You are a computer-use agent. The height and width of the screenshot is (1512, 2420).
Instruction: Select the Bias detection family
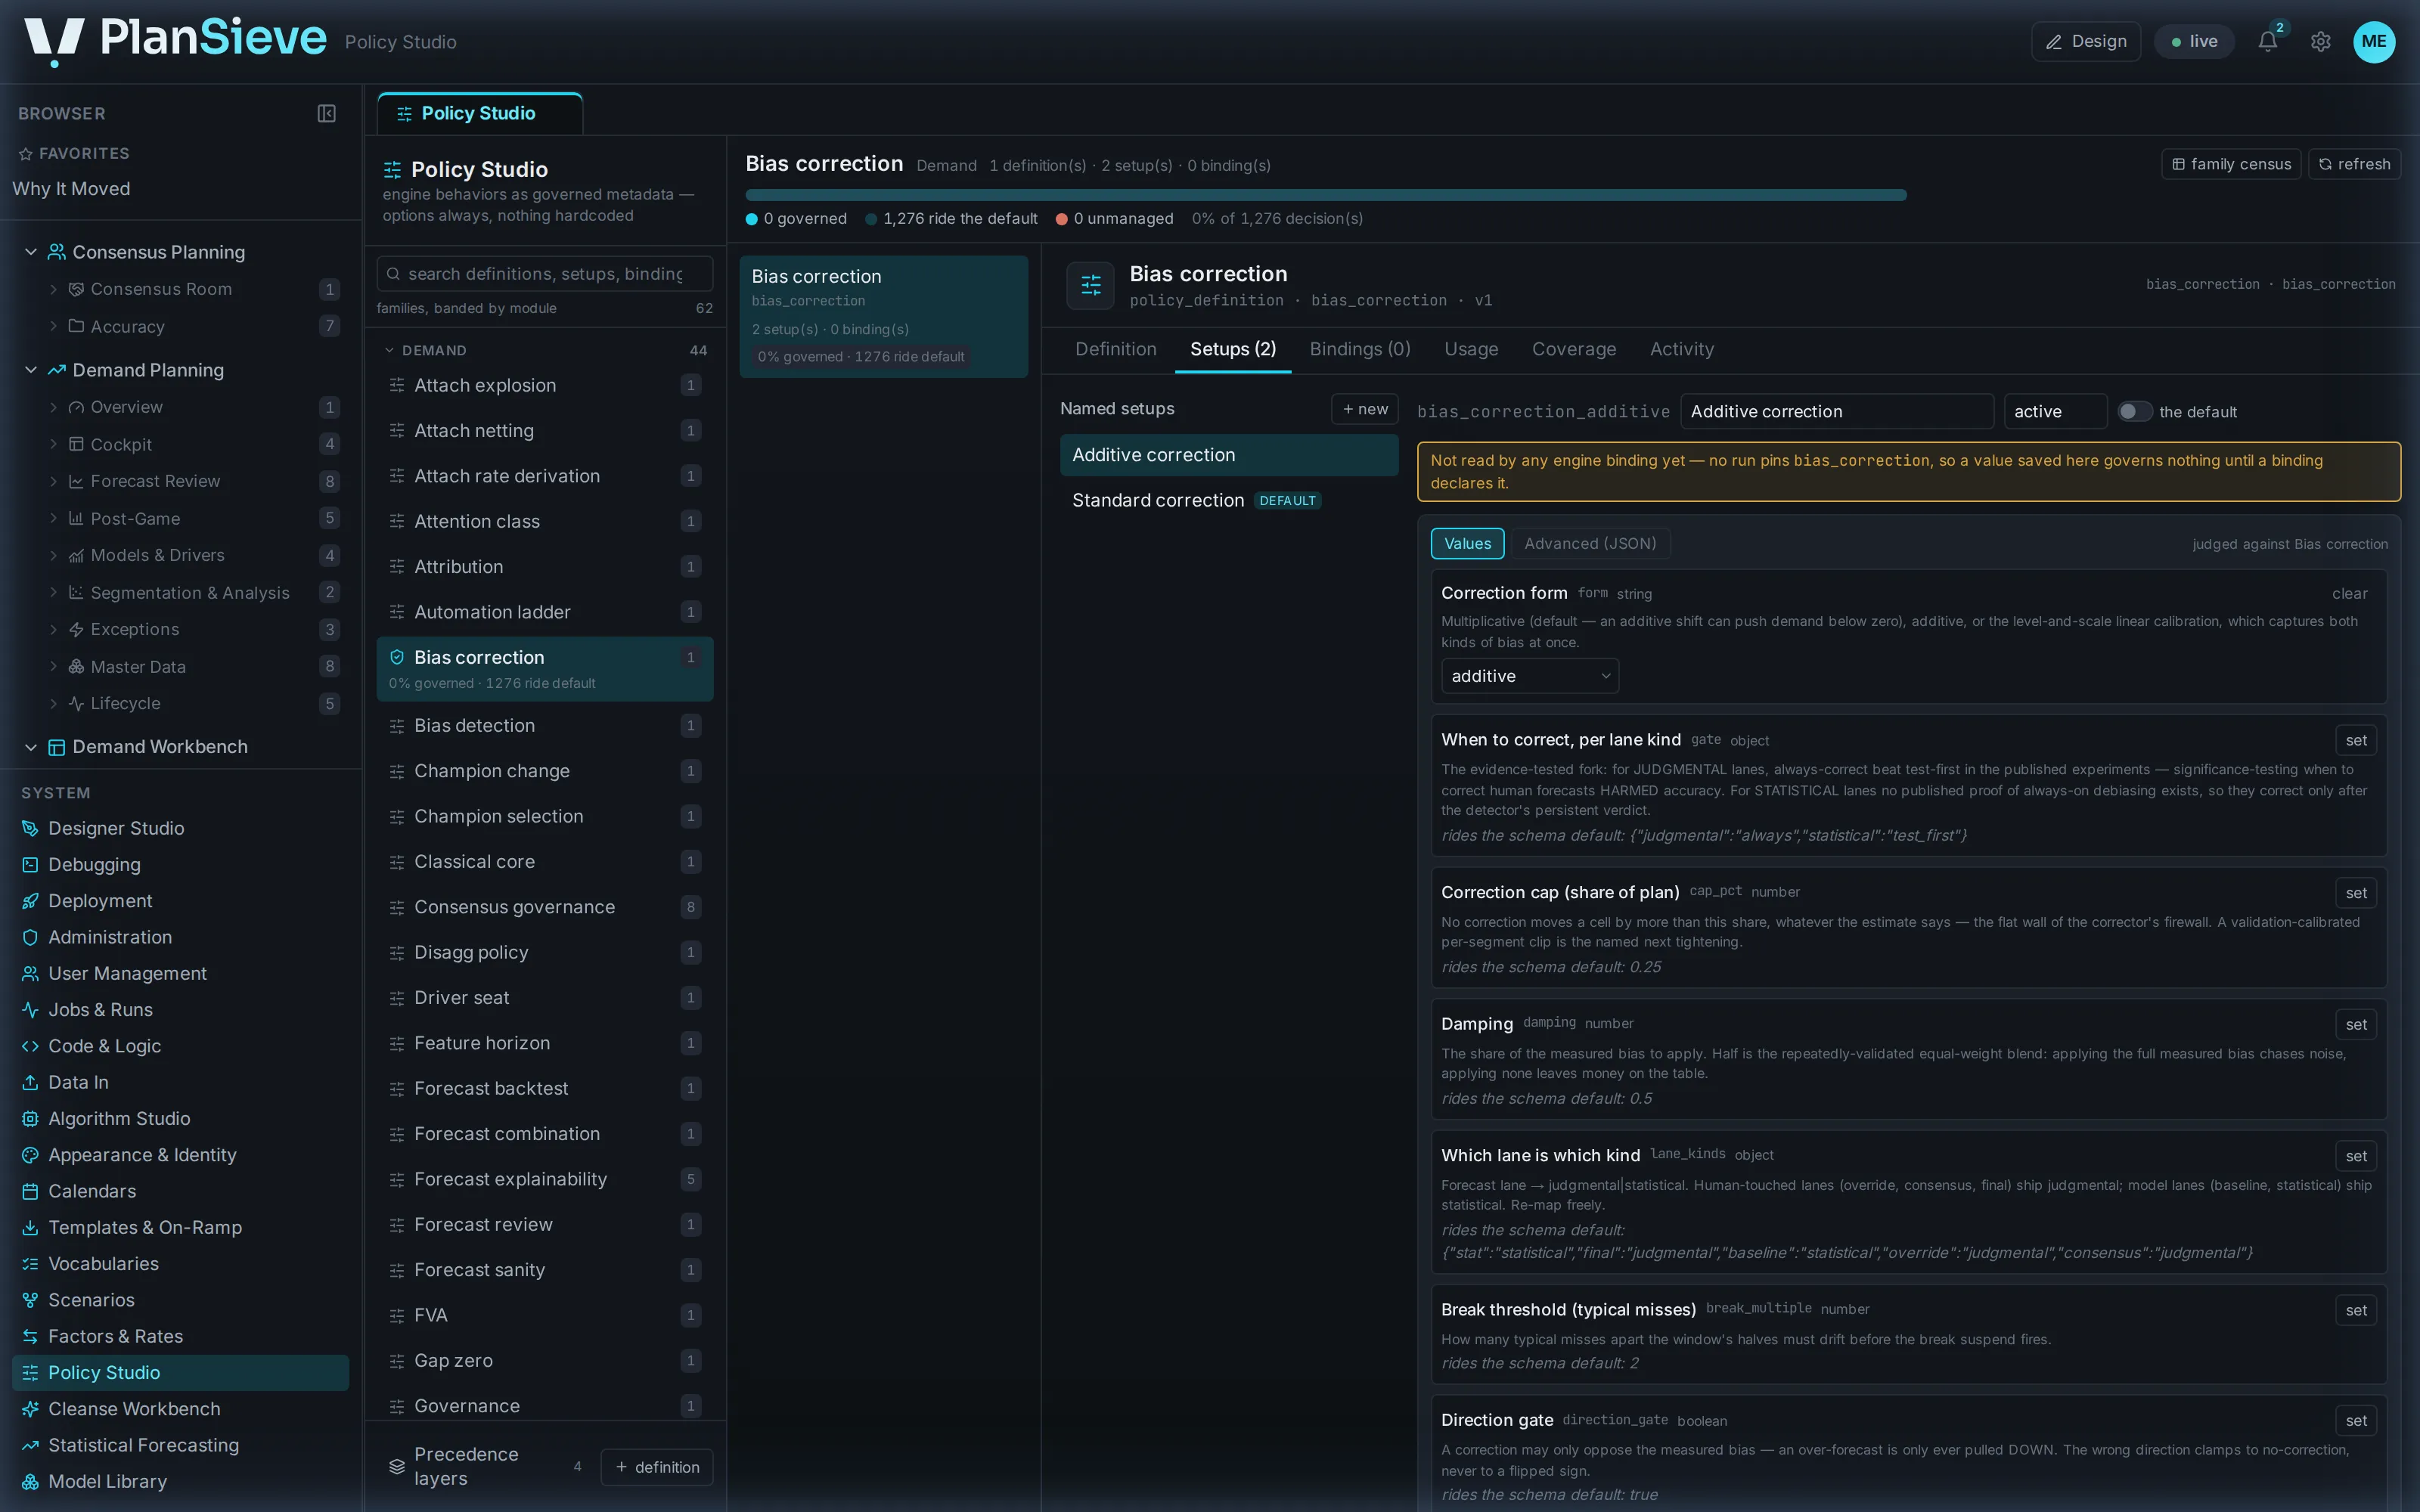[545, 725]
